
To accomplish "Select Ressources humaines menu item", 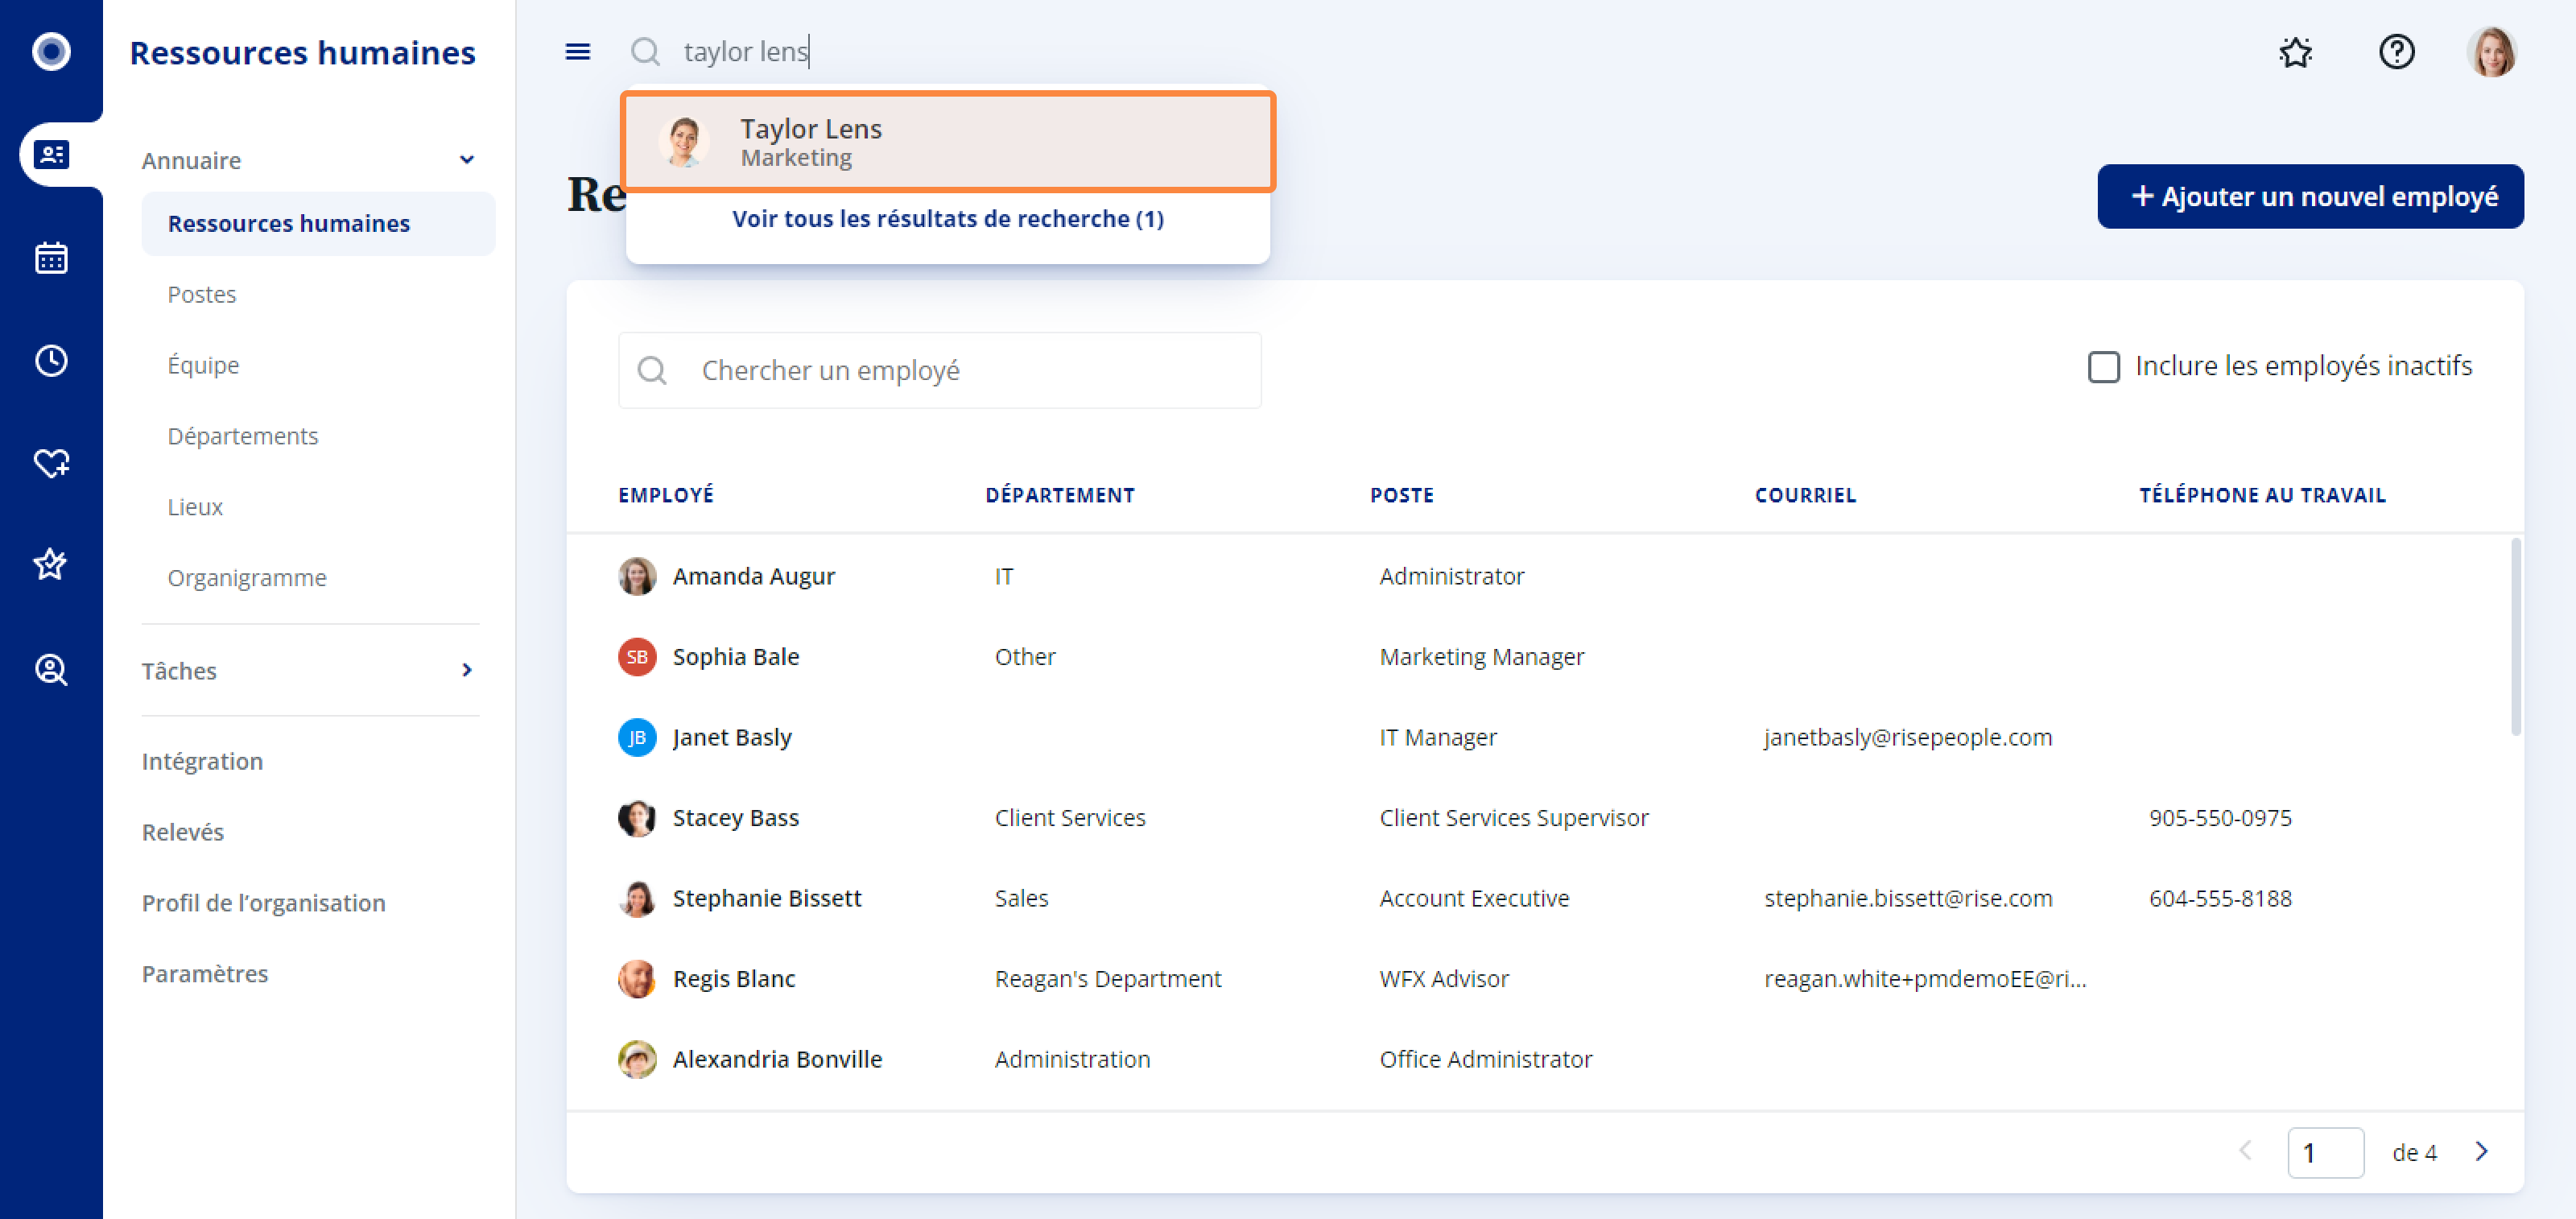I will click(x=318, y=223).
